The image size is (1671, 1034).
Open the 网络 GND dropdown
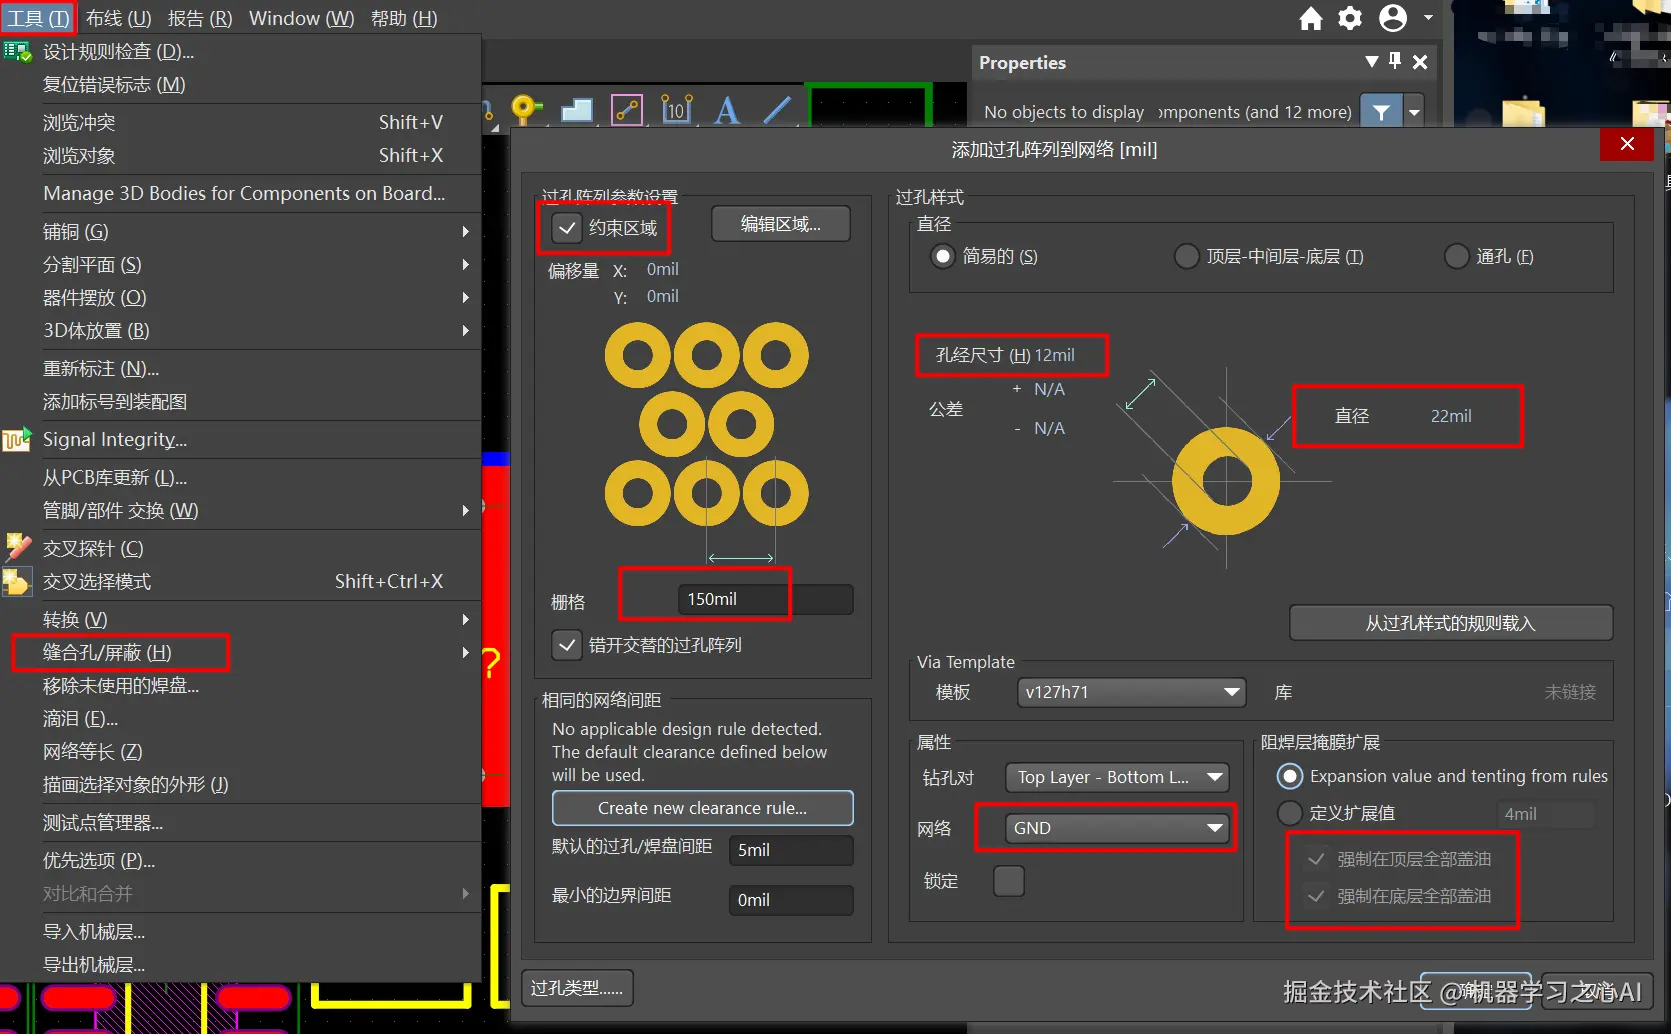pos(1117,828)
